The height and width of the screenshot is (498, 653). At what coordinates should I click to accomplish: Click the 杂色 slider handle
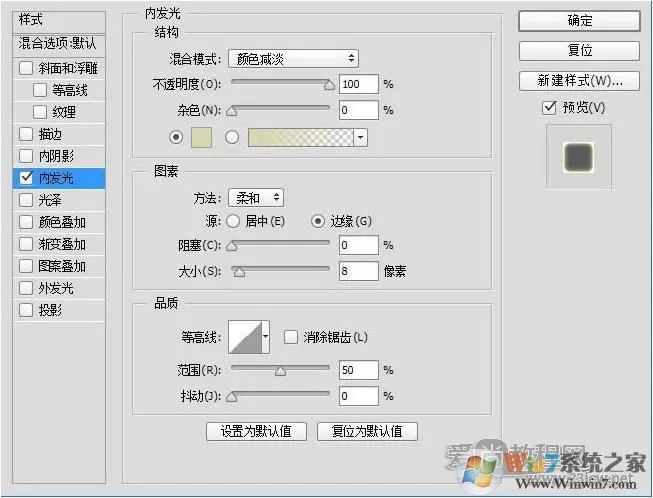point(232,111)
